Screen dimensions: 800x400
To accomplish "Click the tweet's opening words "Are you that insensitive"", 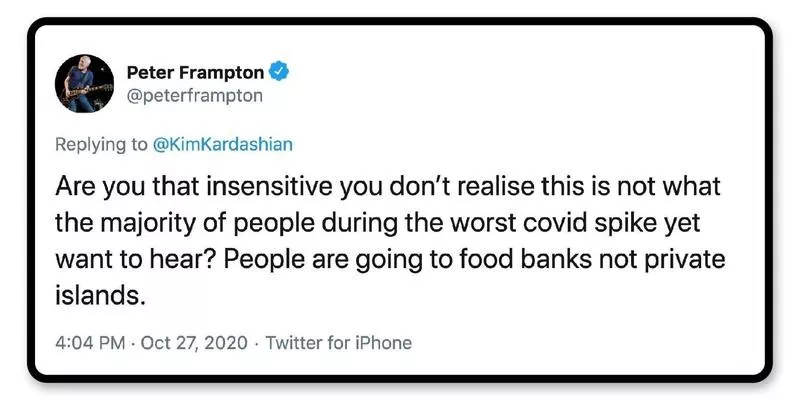I will point(171,188).
